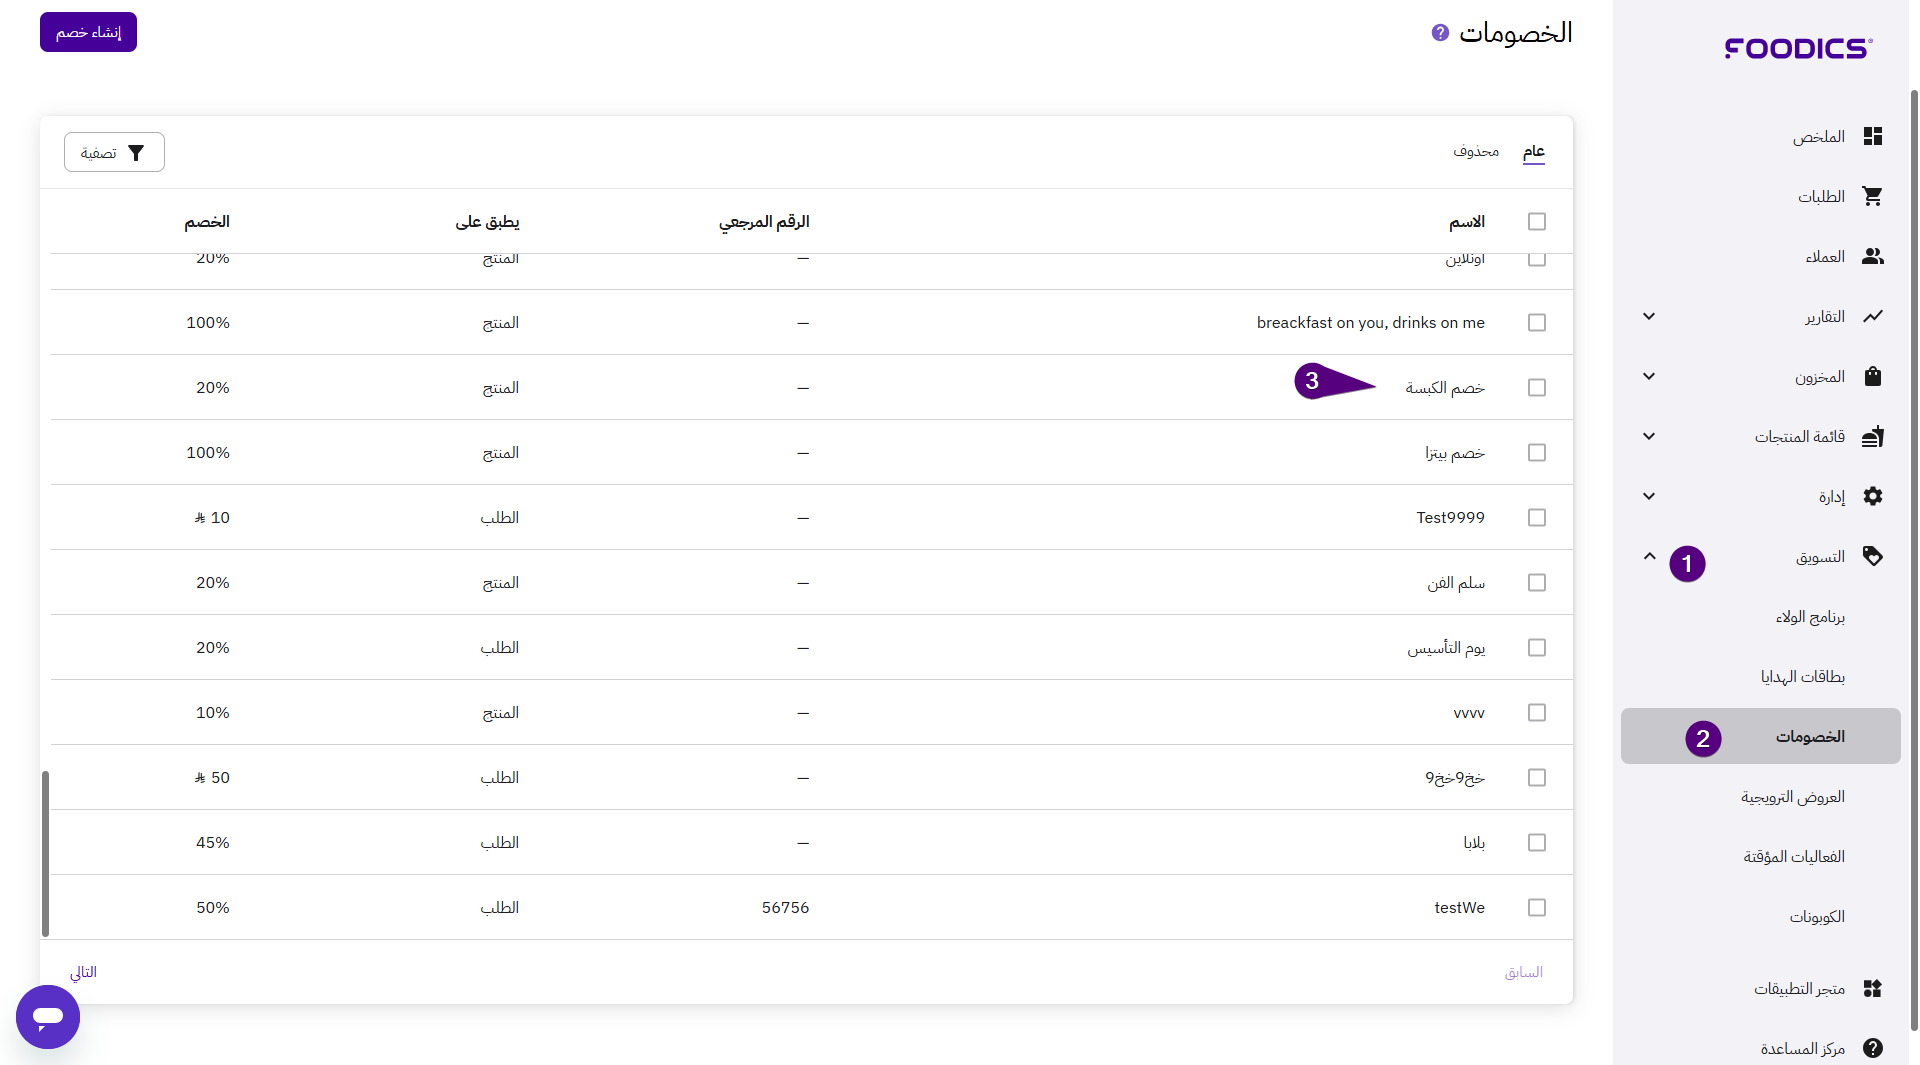Click the table's vertical scrollbar thumb

click(x=45, y=853)
